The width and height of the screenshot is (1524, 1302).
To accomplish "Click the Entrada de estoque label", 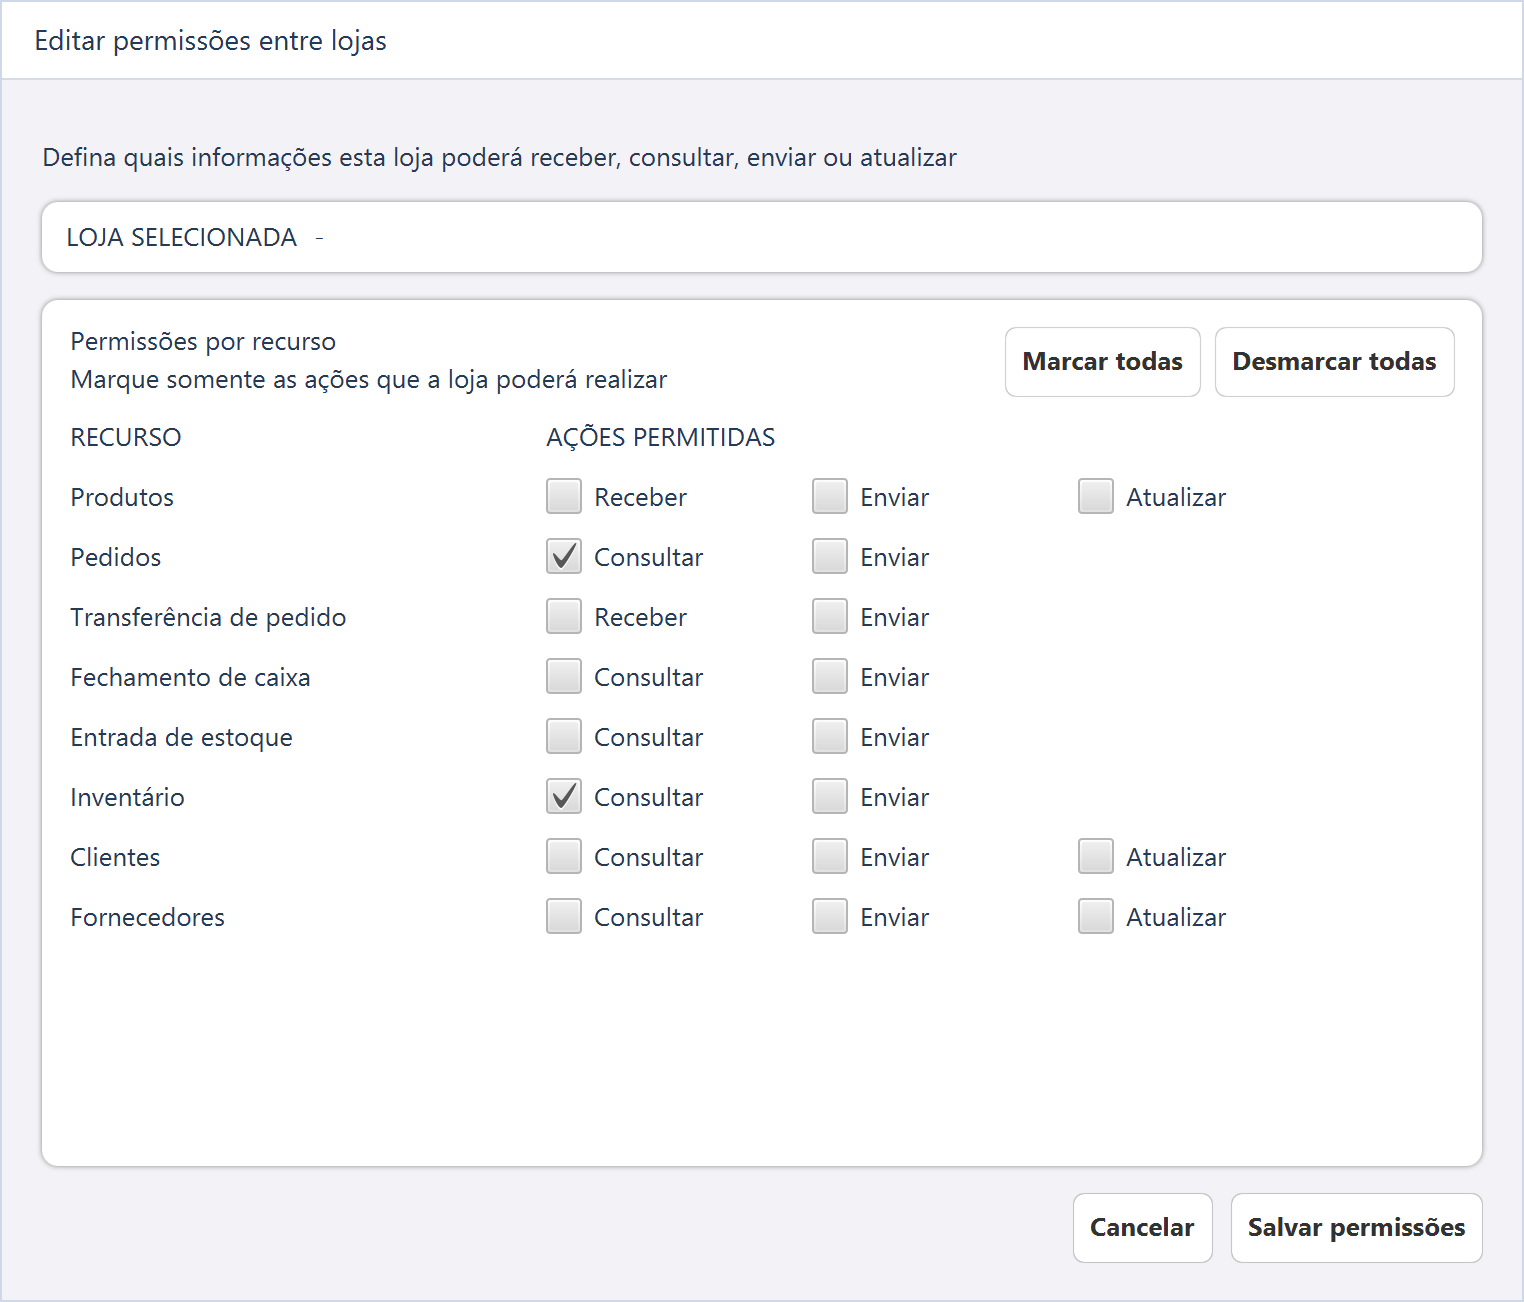I will 181,737.
